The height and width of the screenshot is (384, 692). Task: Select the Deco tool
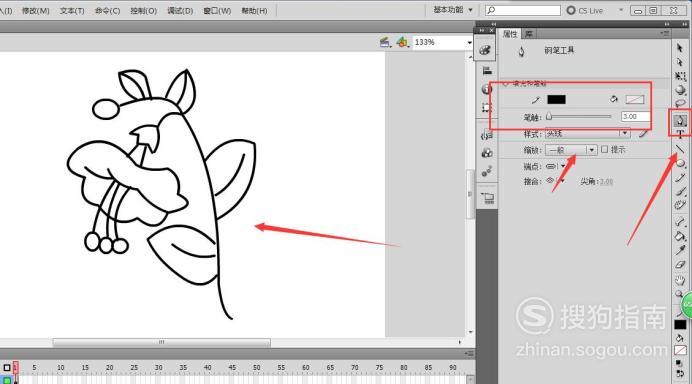pyautogui.click(x=680, y=205)
